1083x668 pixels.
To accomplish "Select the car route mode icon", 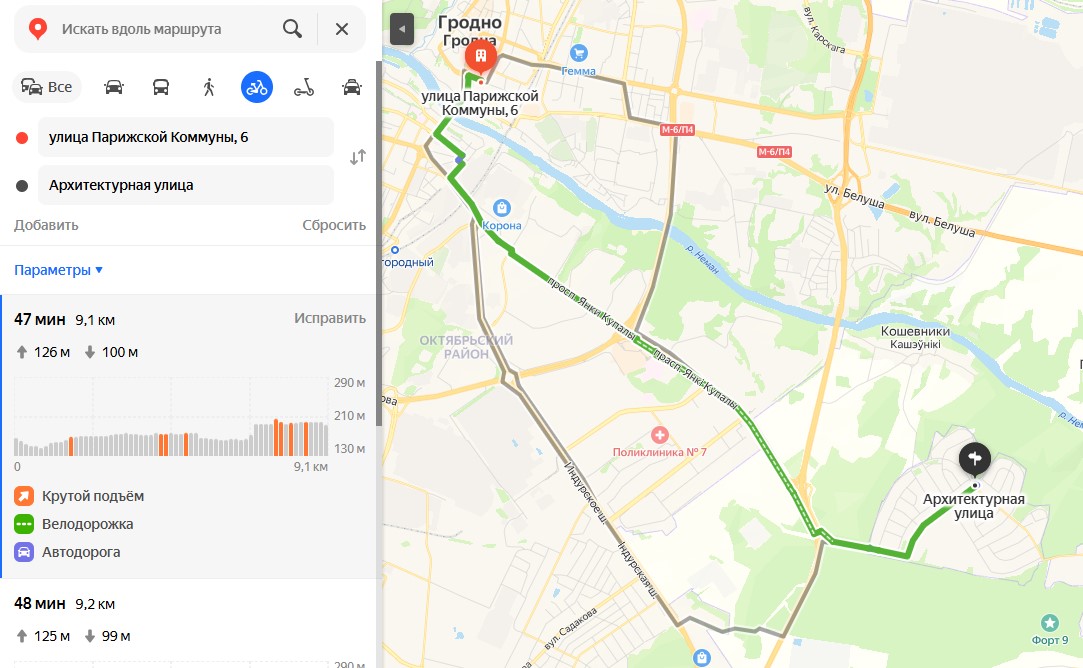I will [x=114, y=87].
